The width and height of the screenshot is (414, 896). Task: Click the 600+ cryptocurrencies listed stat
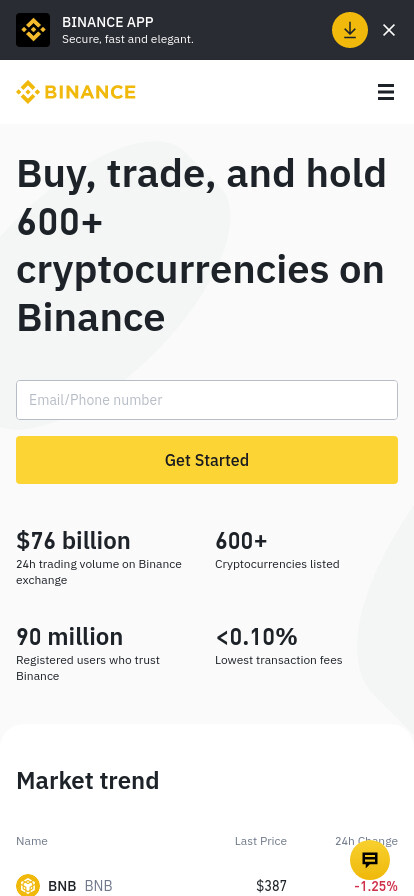click(277, 550)
